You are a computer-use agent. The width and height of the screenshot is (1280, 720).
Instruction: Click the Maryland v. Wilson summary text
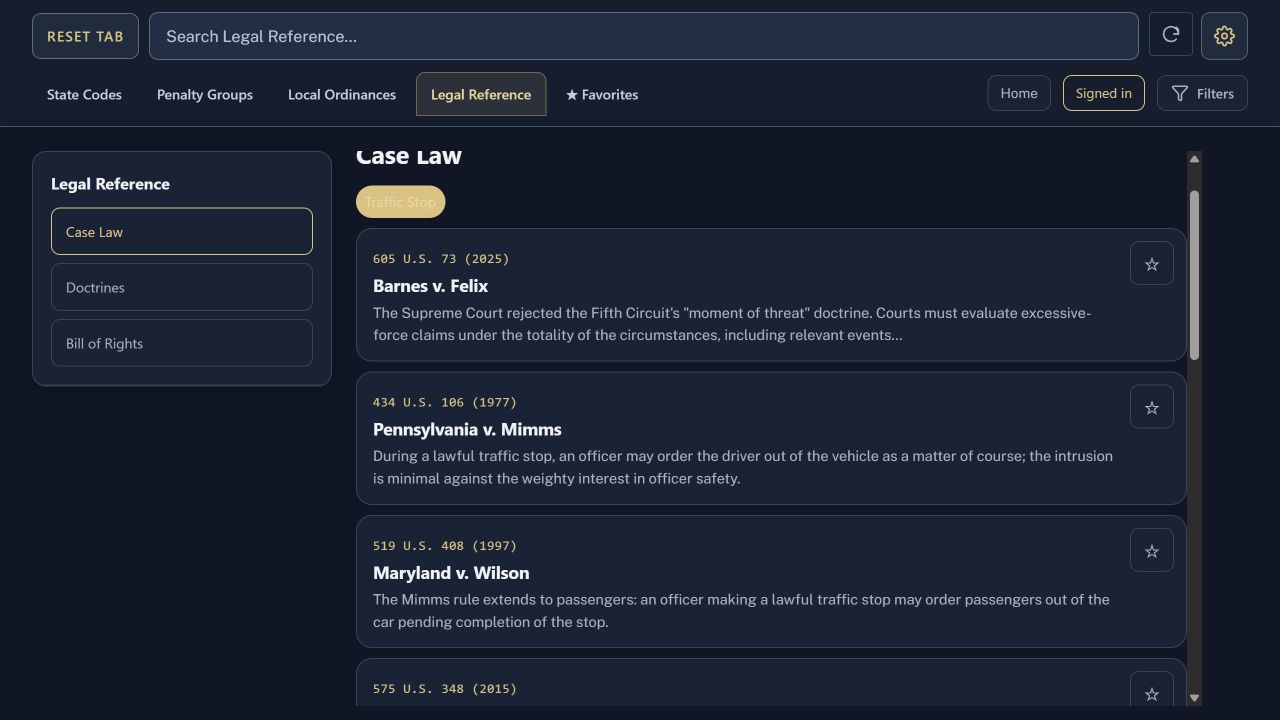(x=741, y=611)
